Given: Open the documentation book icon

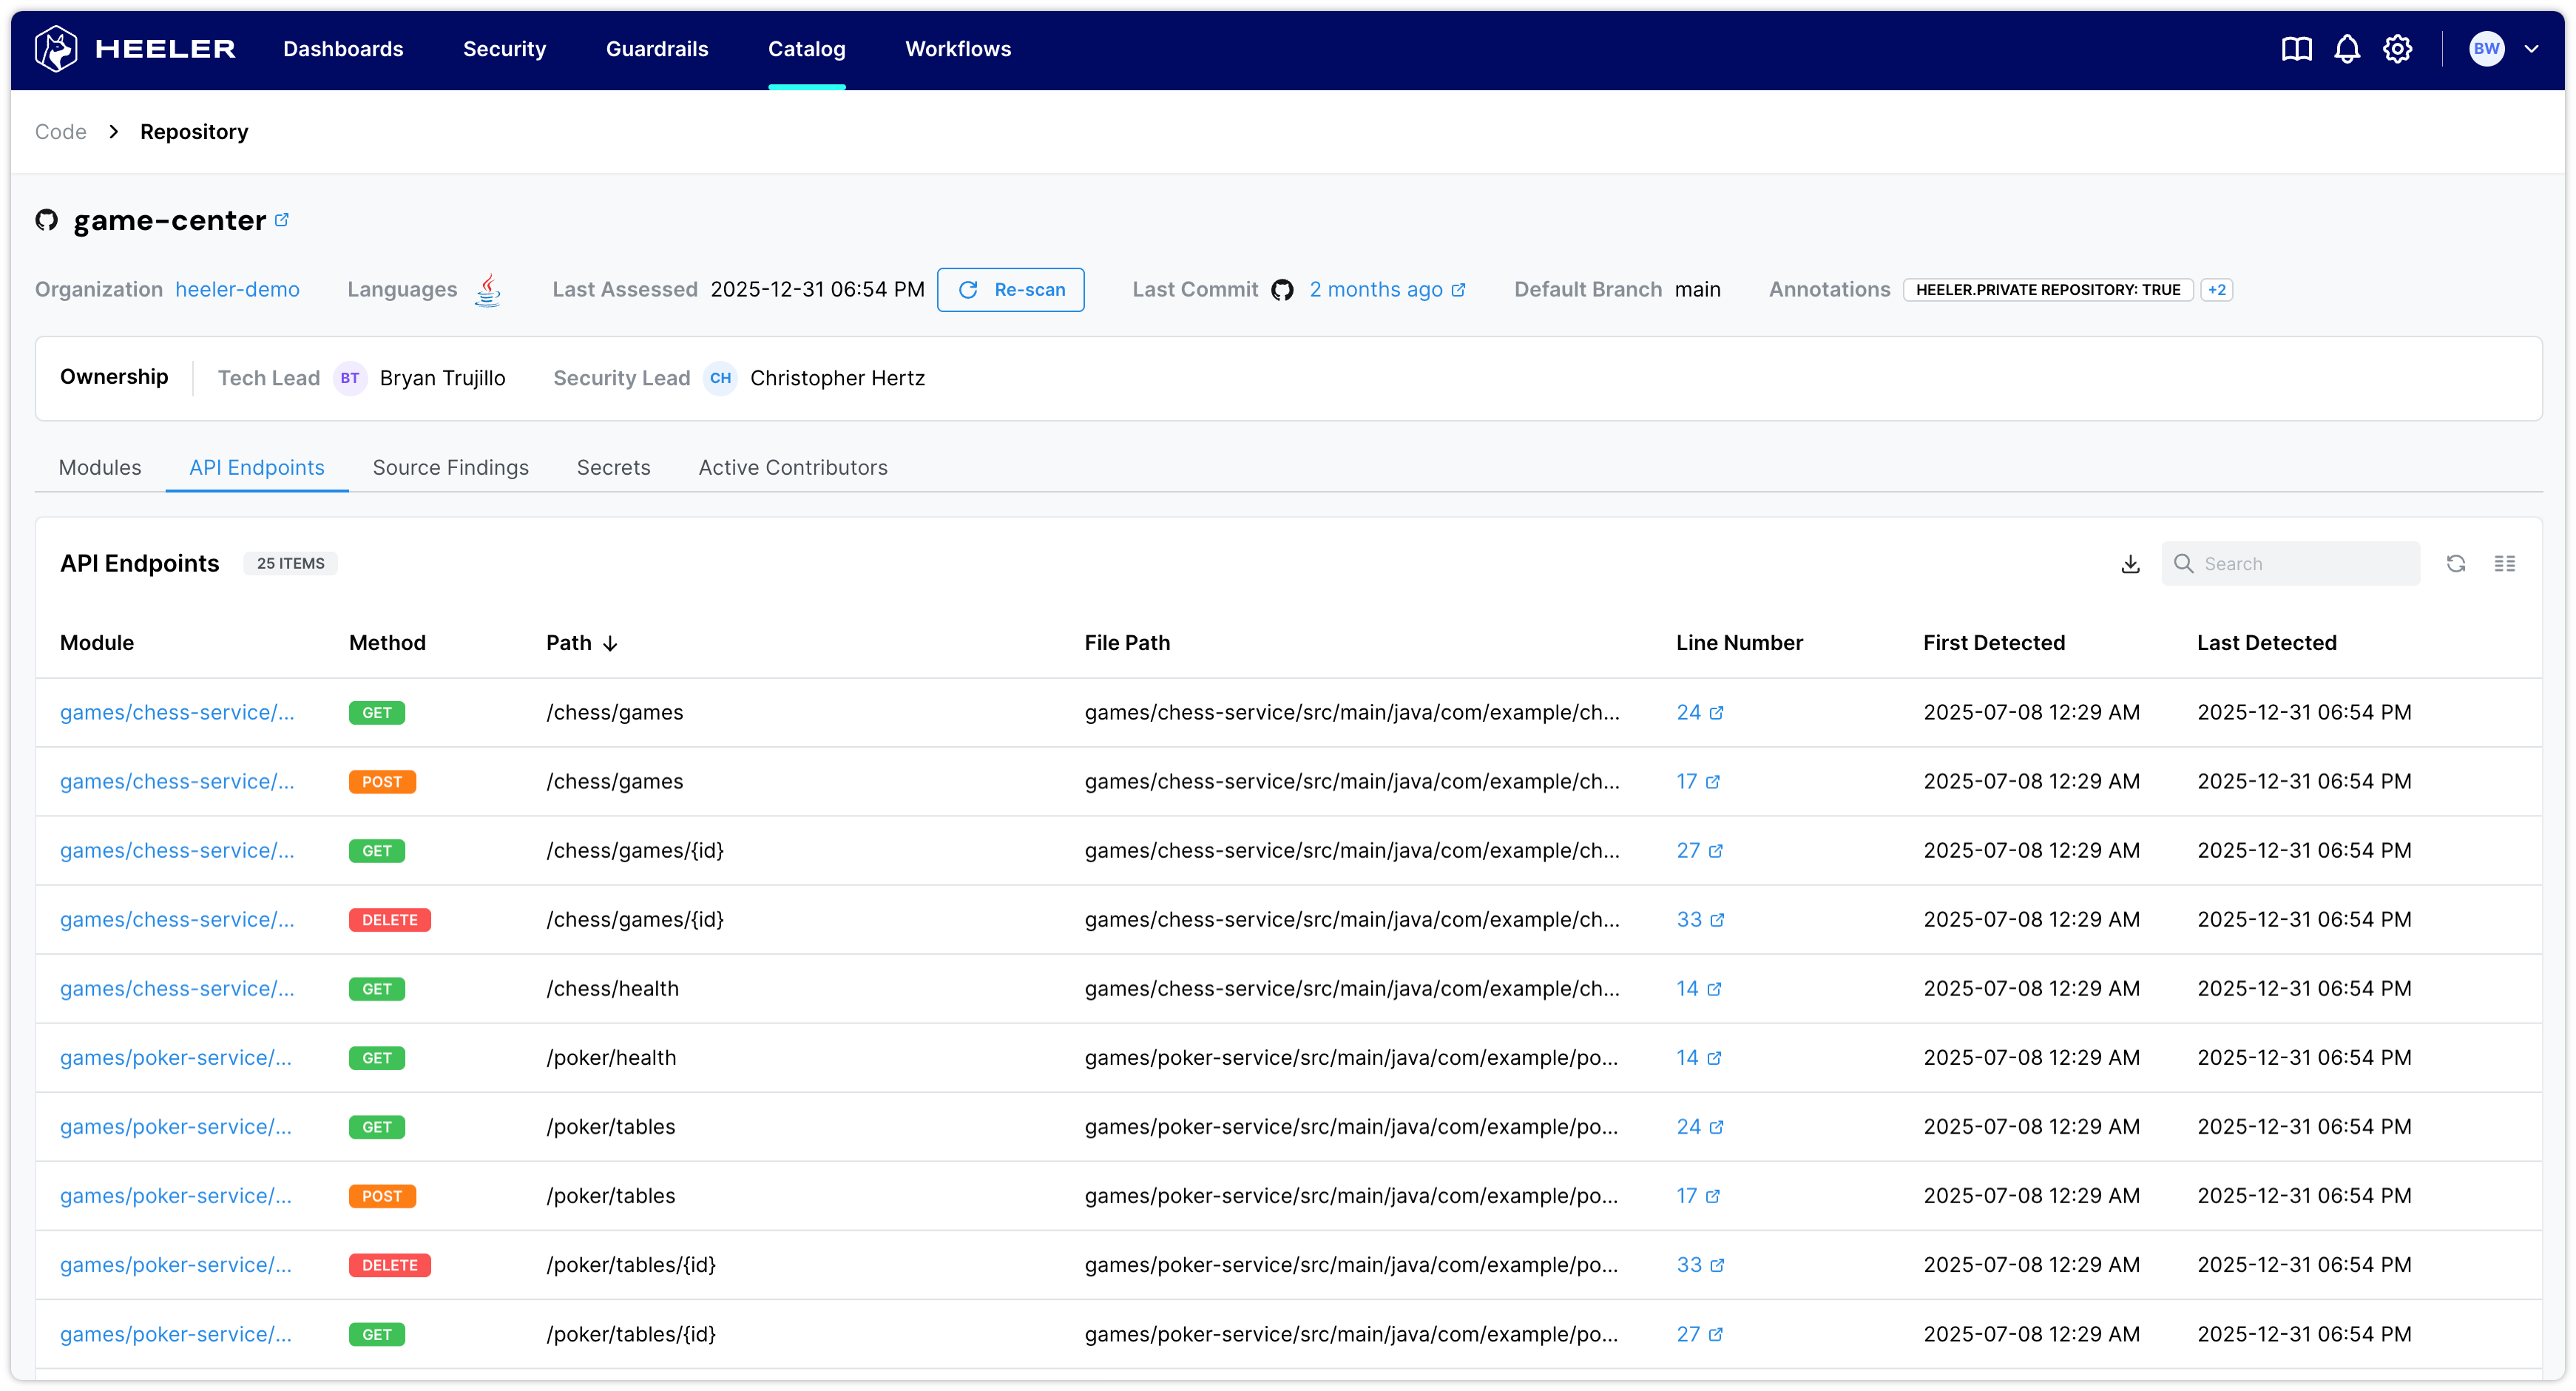Looking at the screenshot, I should [2296, 49].
